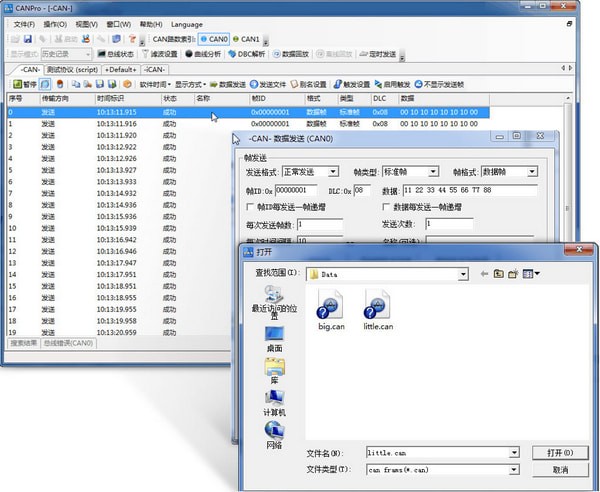600x492 pixels.
Task: Click 启用触发 enable trigger
Action: [x=392, y=84]
